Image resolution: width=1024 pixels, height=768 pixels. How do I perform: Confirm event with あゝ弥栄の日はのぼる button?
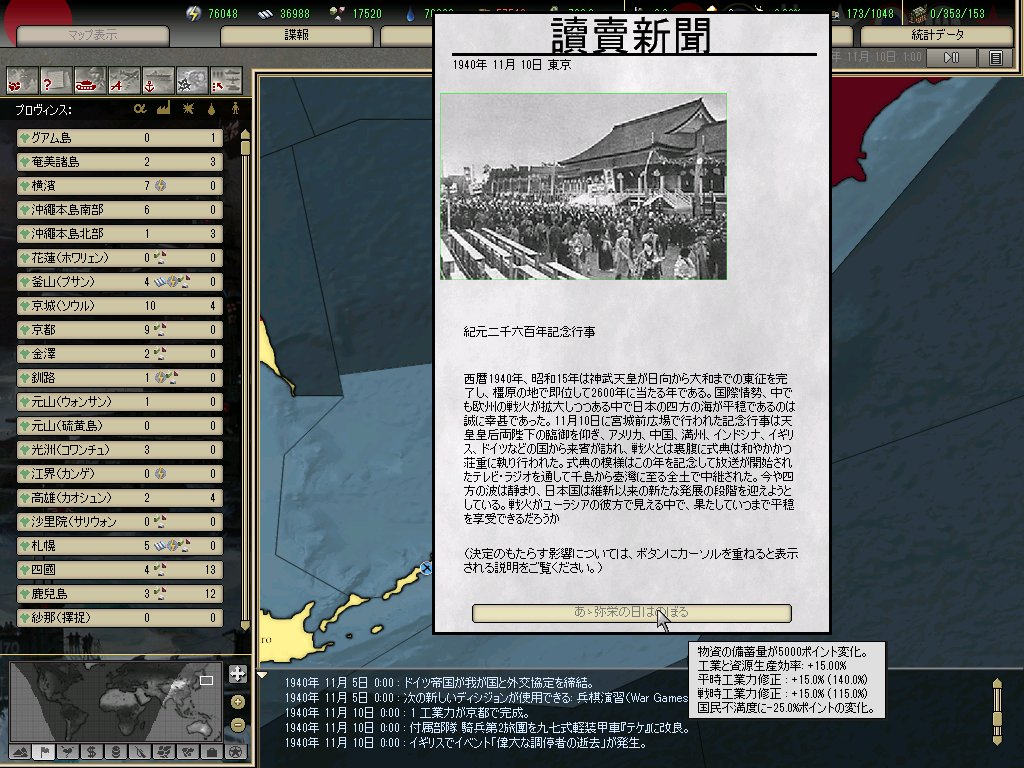click(x=632, y=613)
